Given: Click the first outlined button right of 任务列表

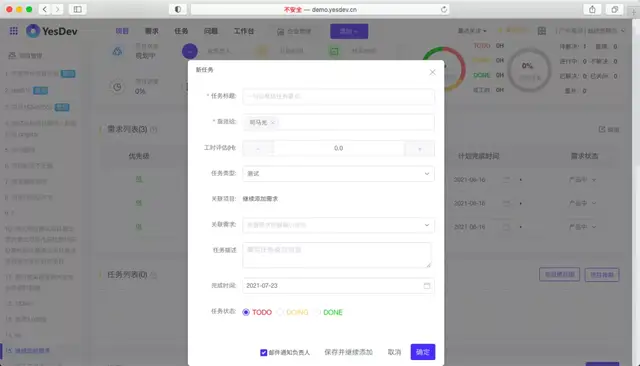Looking at the screenshot, I should click(559, 275).
